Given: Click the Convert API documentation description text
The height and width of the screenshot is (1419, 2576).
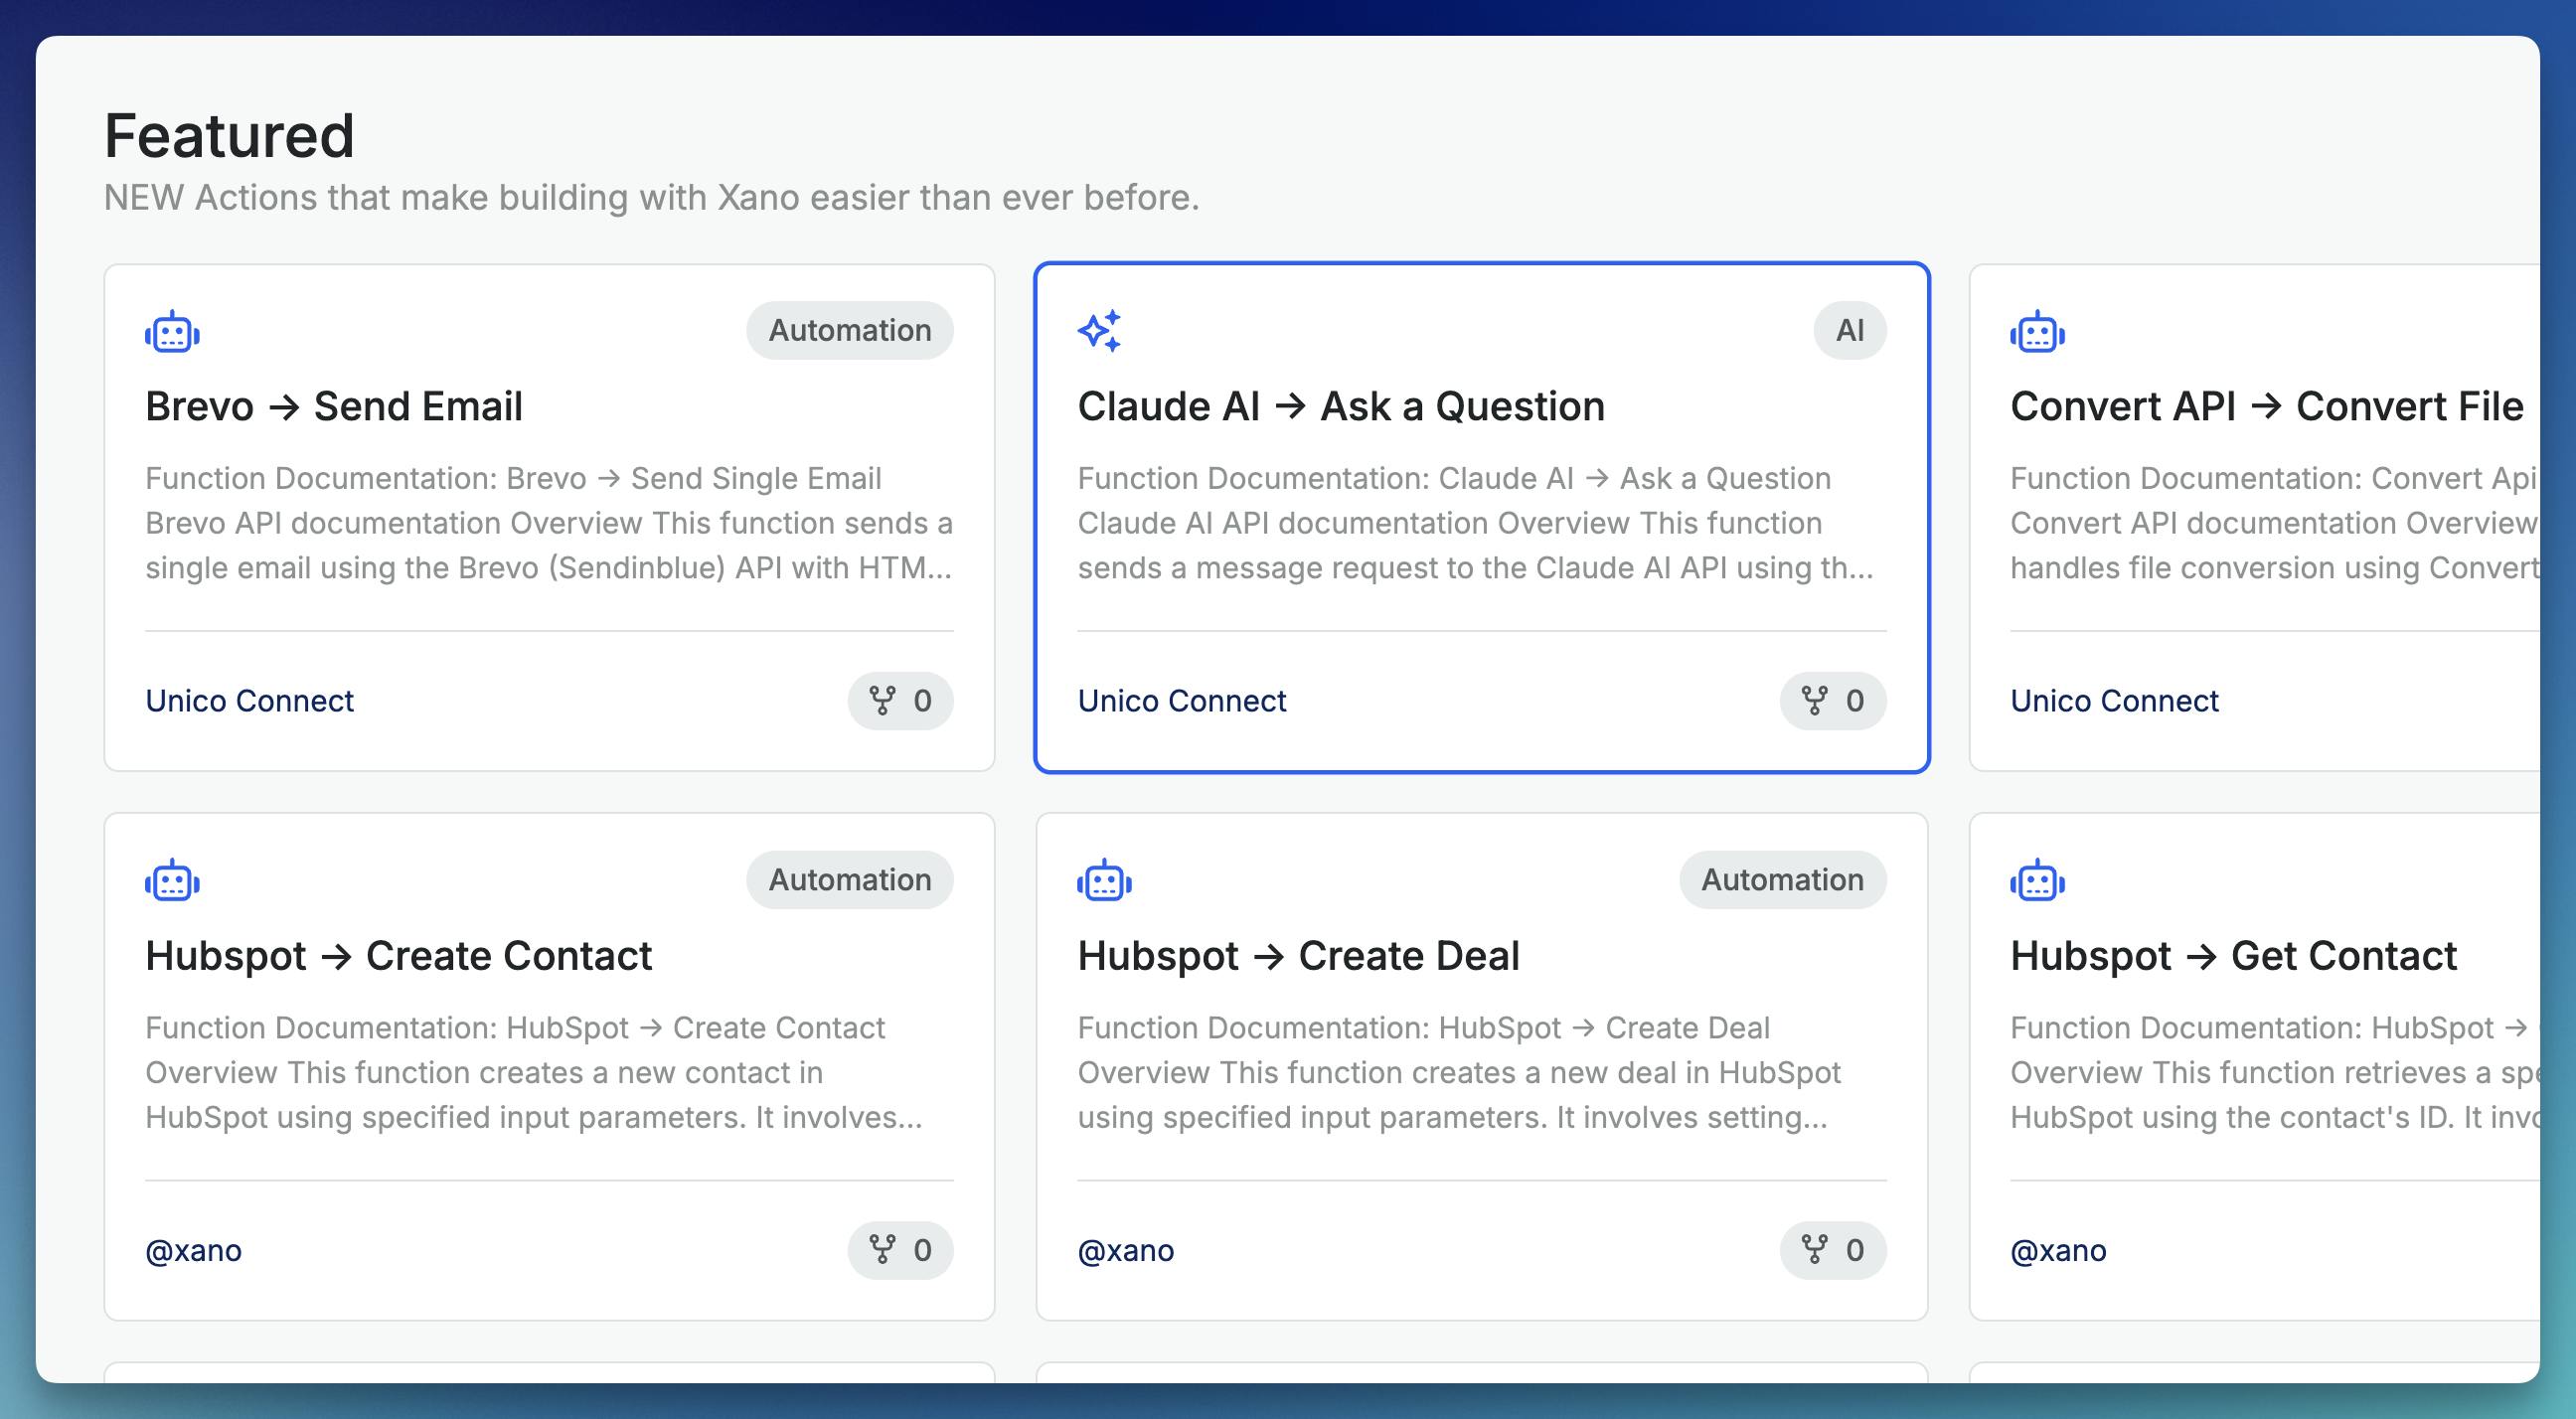Looking at the screenshot, I should (x=2275, y=523).
